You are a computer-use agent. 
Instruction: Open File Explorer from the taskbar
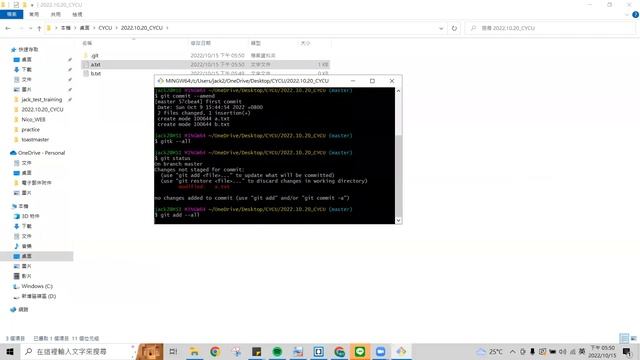194,351
